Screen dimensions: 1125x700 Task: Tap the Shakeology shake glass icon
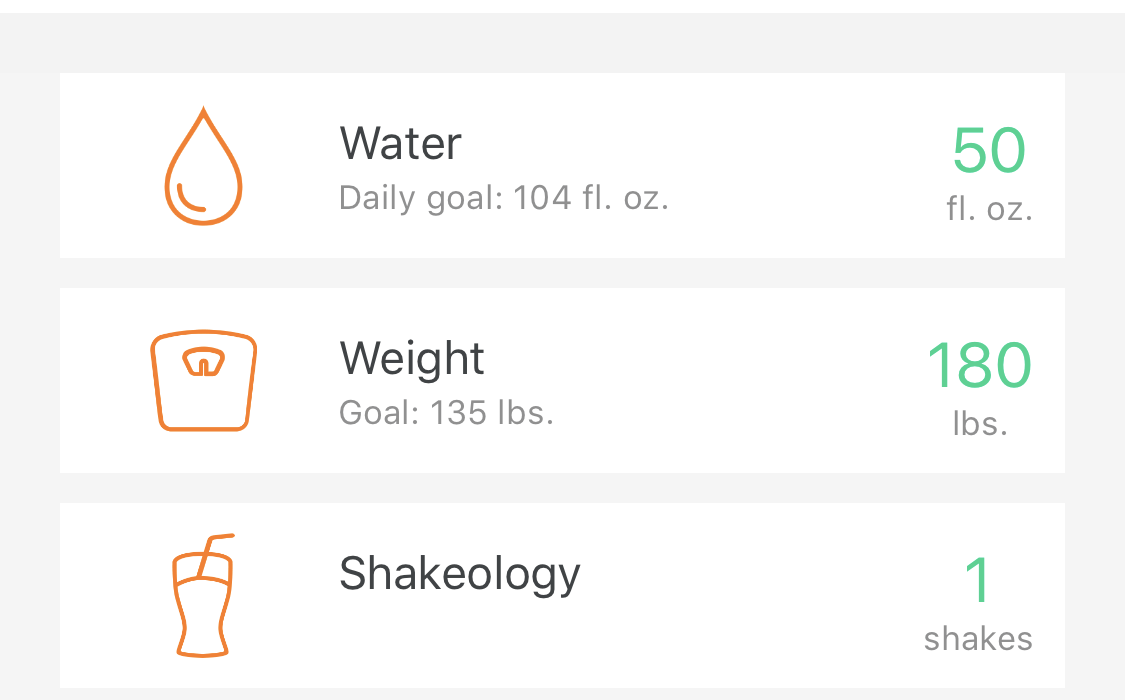coord(204,595)
